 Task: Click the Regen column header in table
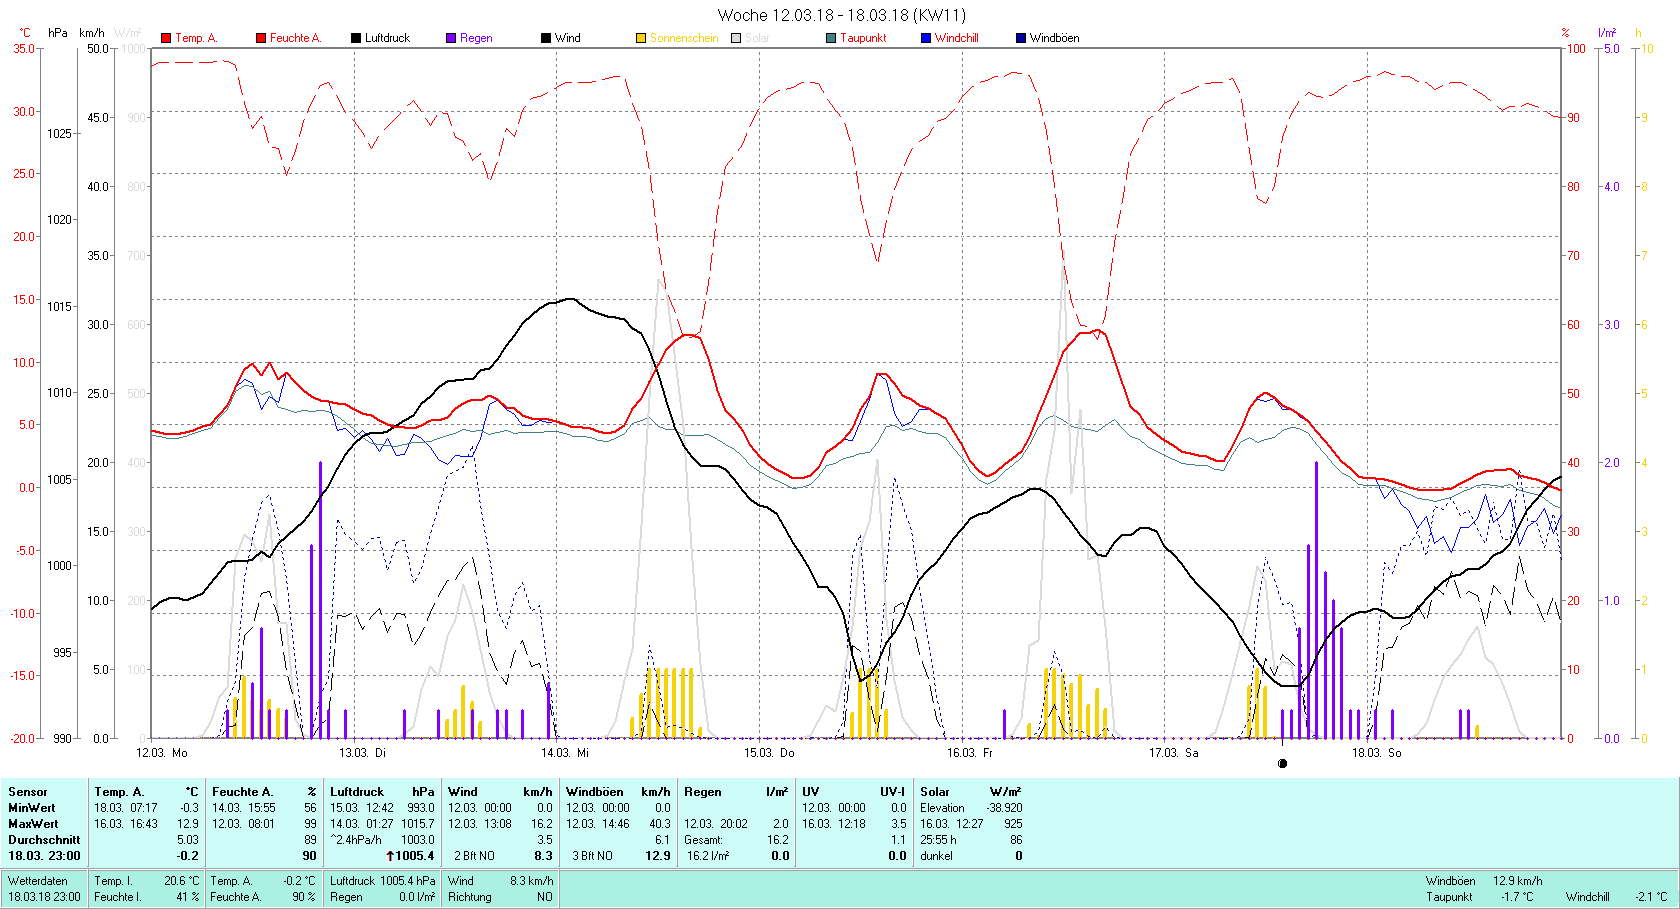point(703,791)
